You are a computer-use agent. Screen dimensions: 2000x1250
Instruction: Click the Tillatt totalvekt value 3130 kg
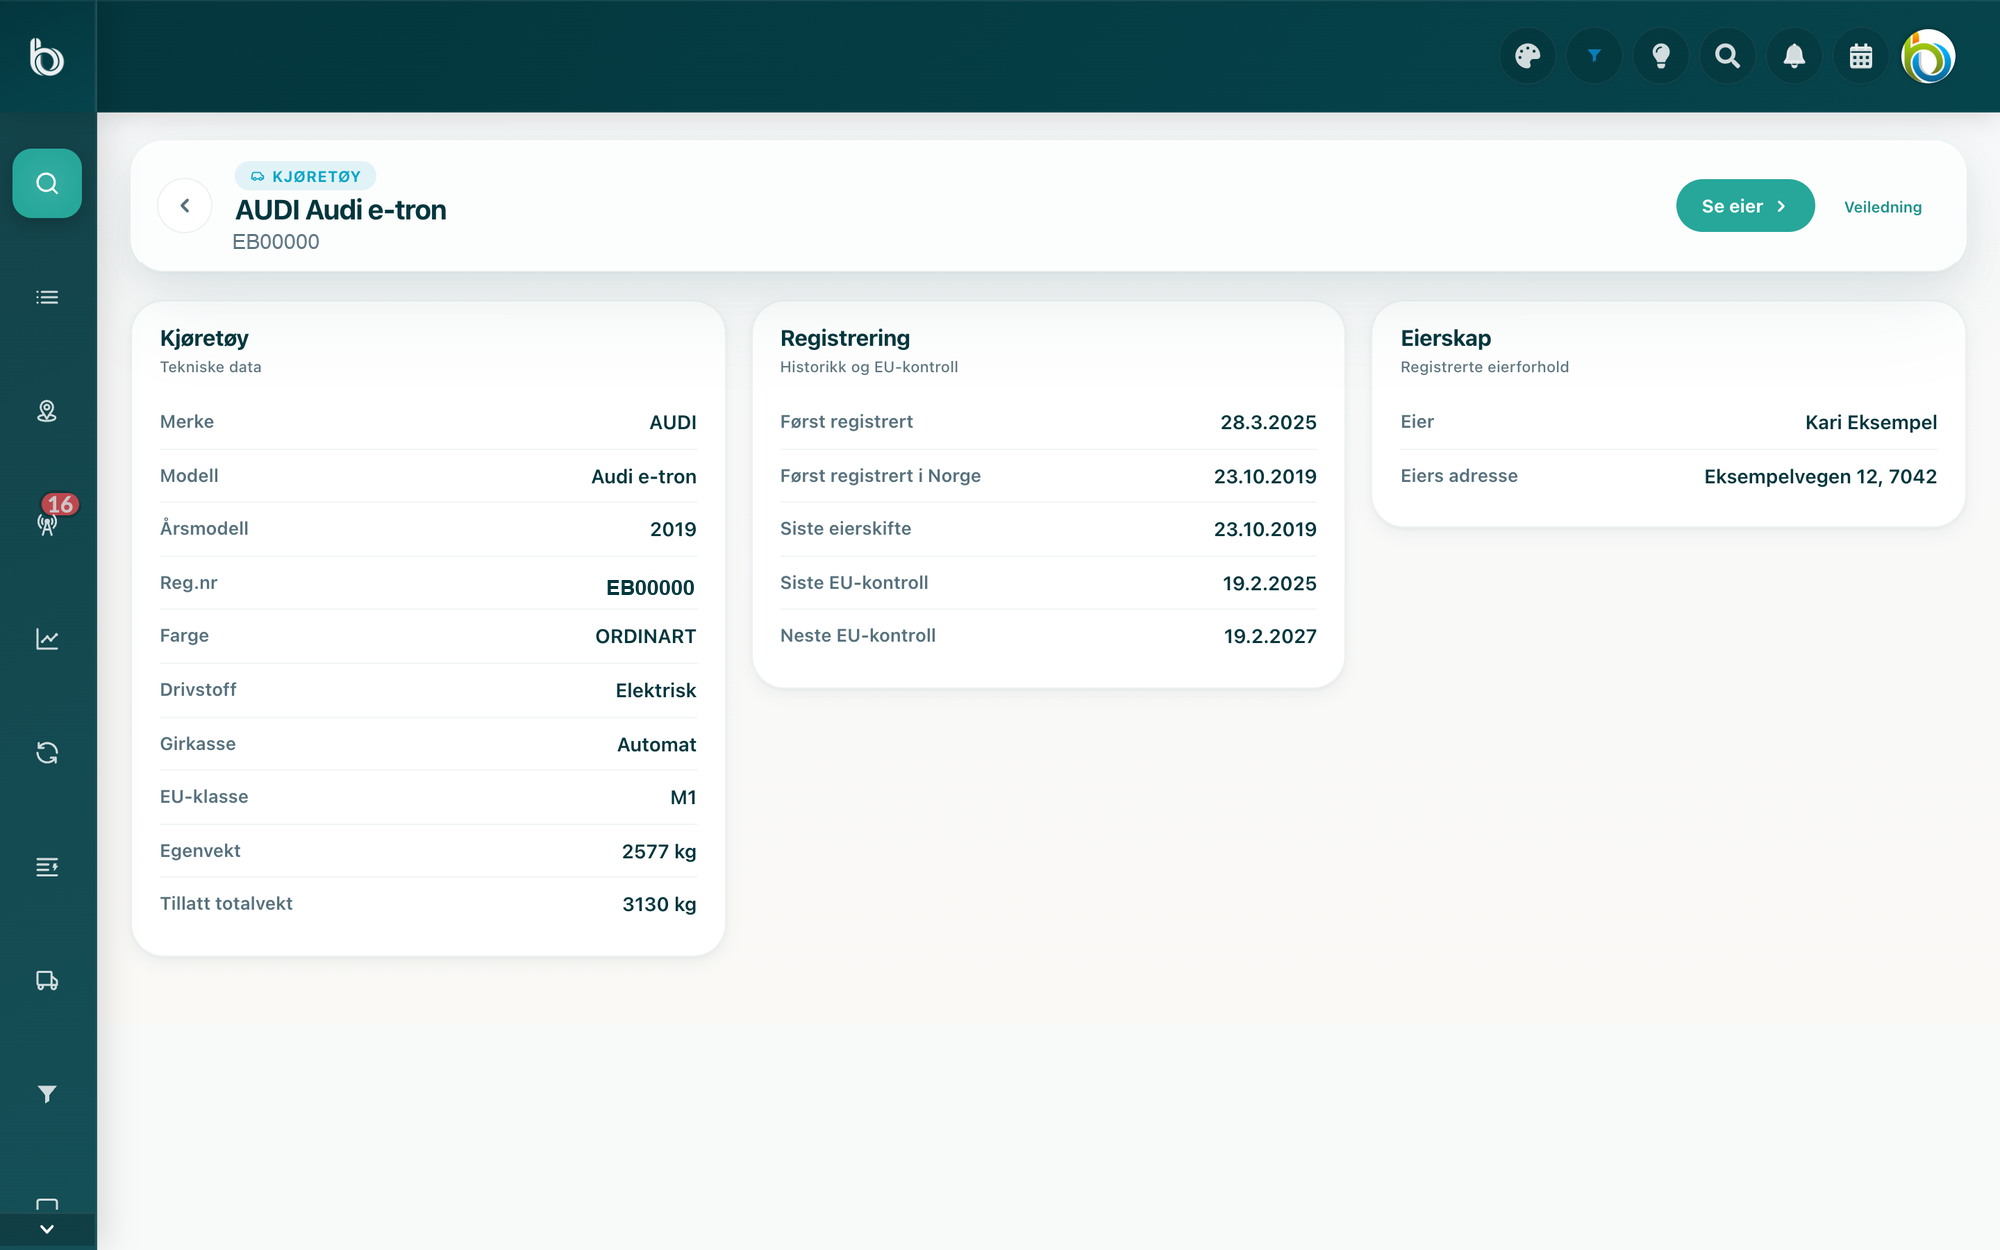point(659,905)
